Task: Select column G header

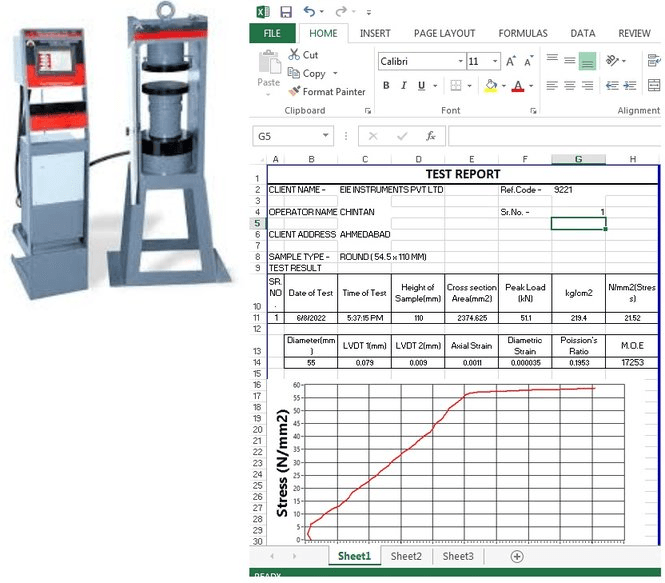Action: [578, 159]
